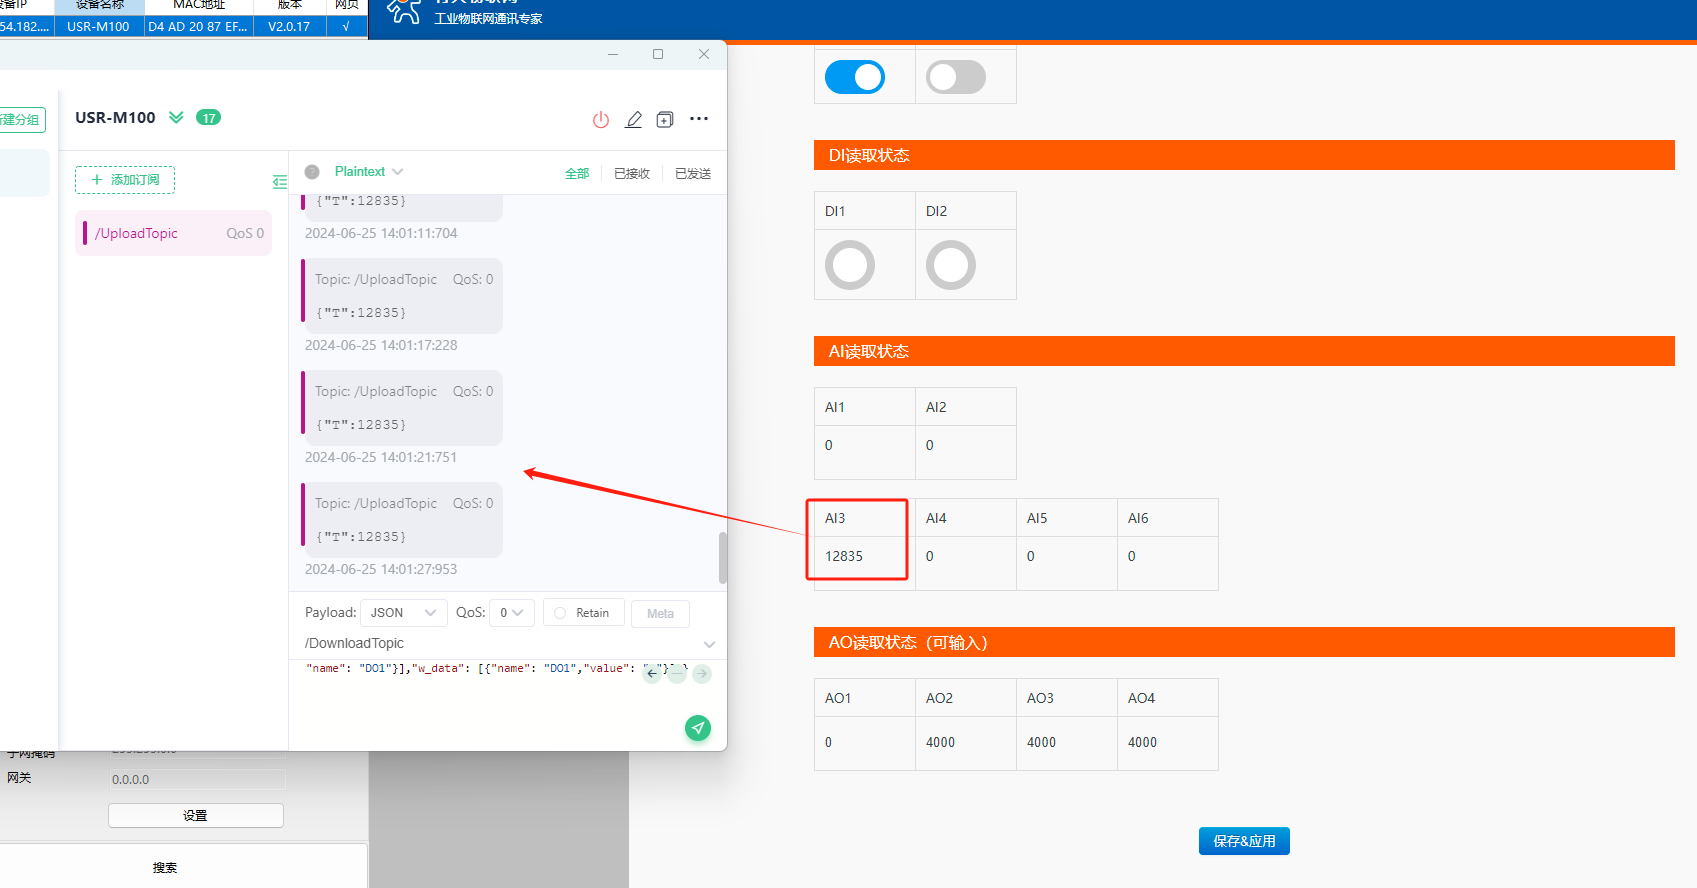Viewport: 1697px width, 888px height.
Task: Click the green send message button
Action: (698, 728)
